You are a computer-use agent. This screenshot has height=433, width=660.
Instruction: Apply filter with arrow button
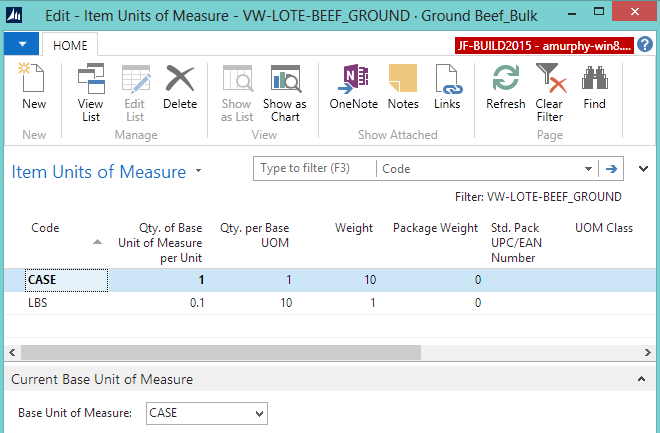click(611, 169)
